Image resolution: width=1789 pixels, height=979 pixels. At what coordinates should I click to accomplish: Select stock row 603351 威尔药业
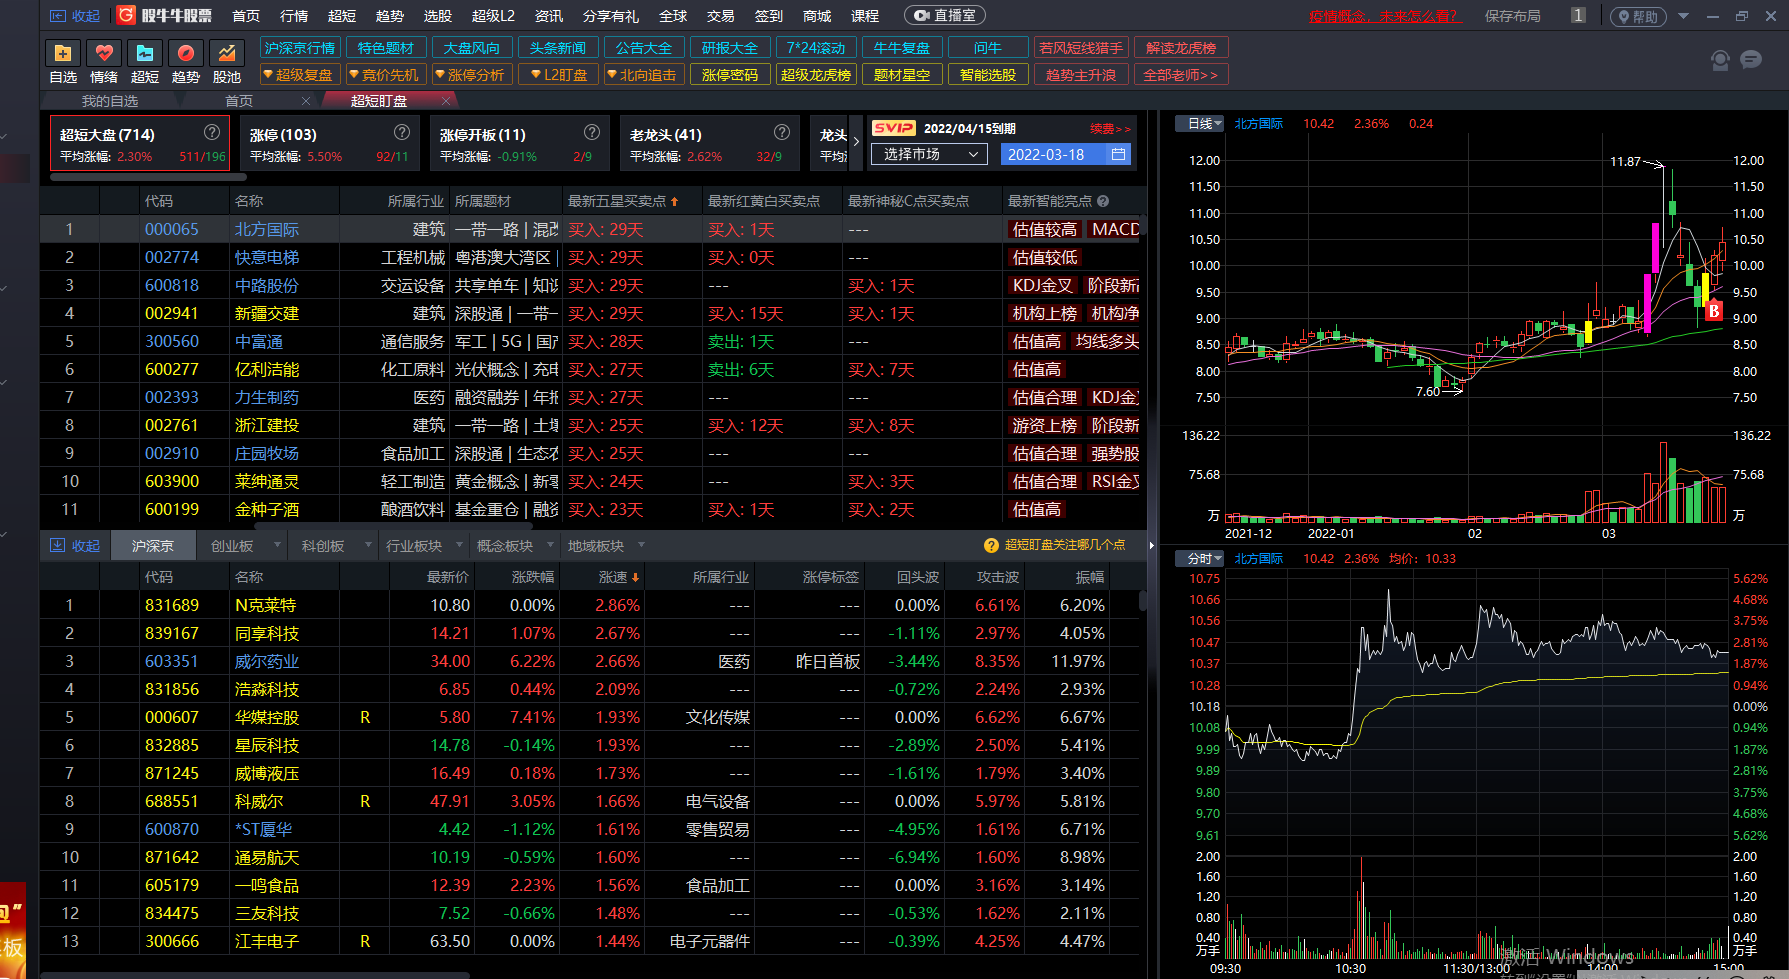(x=588, y=661)
